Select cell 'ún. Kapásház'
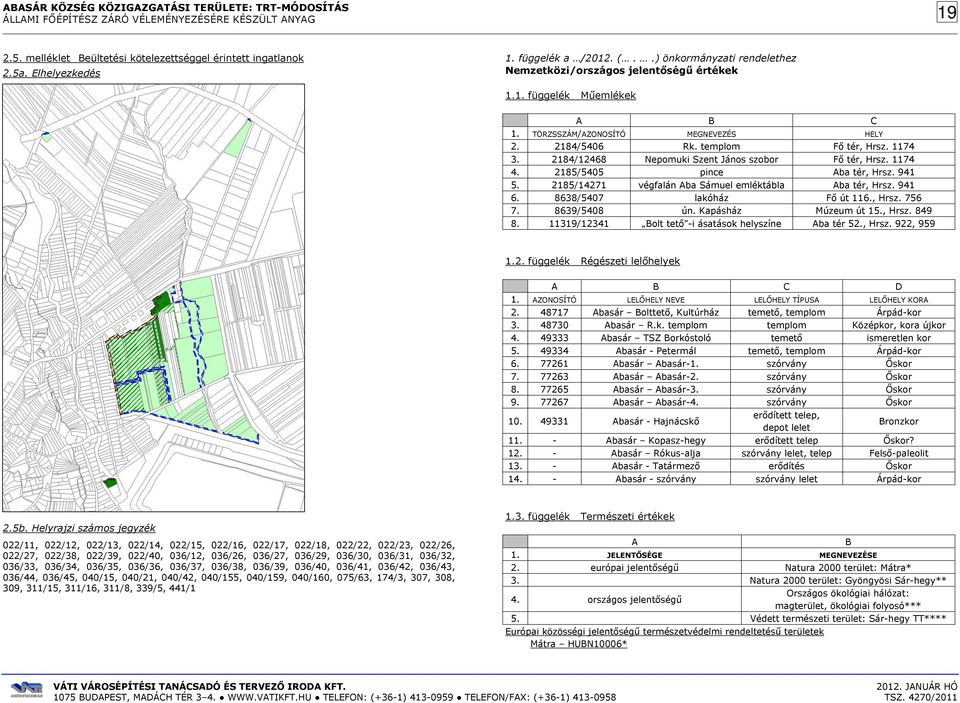This screenshot has width=960, height=703. pos(711,211)
